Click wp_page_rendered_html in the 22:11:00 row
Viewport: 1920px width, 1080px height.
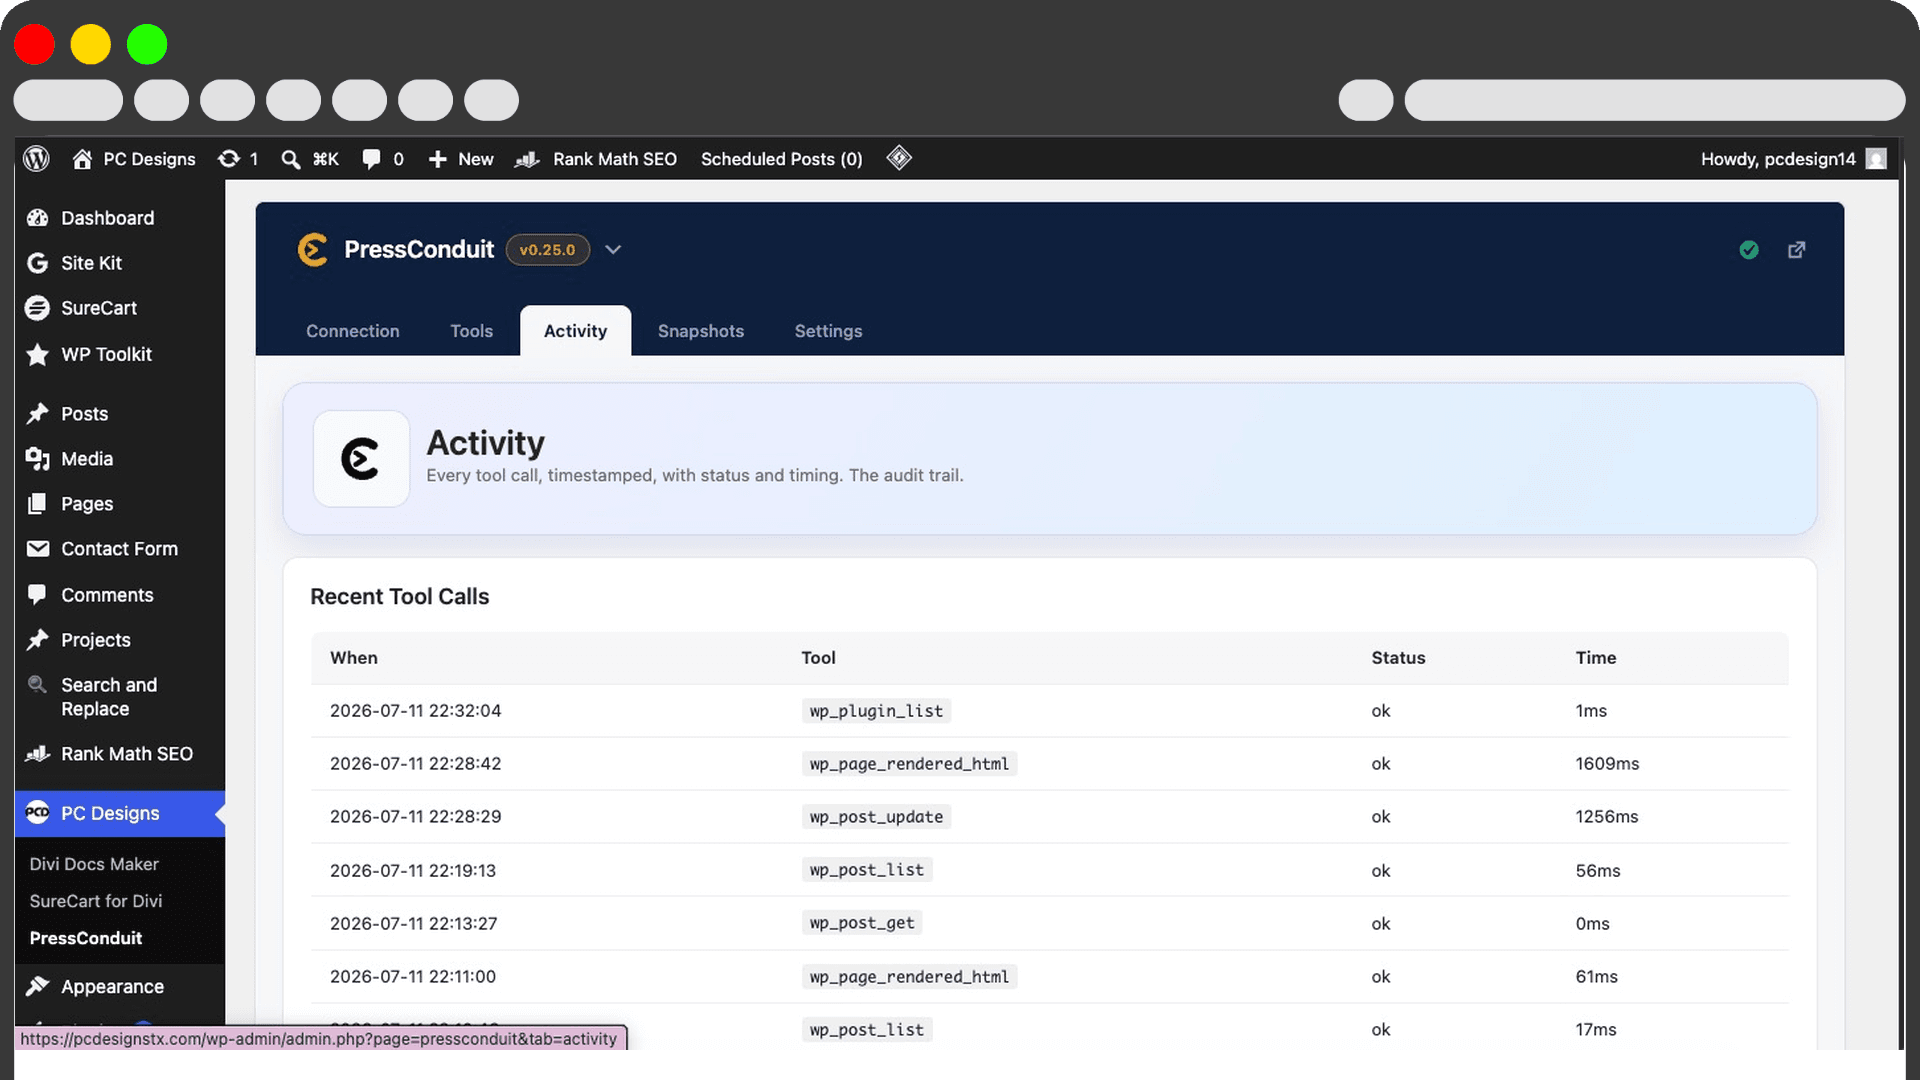pyautogui.click(x=909, y=977)
